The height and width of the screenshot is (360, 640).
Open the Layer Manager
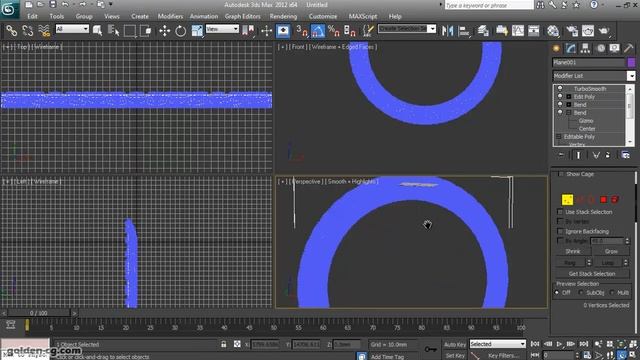483,31
